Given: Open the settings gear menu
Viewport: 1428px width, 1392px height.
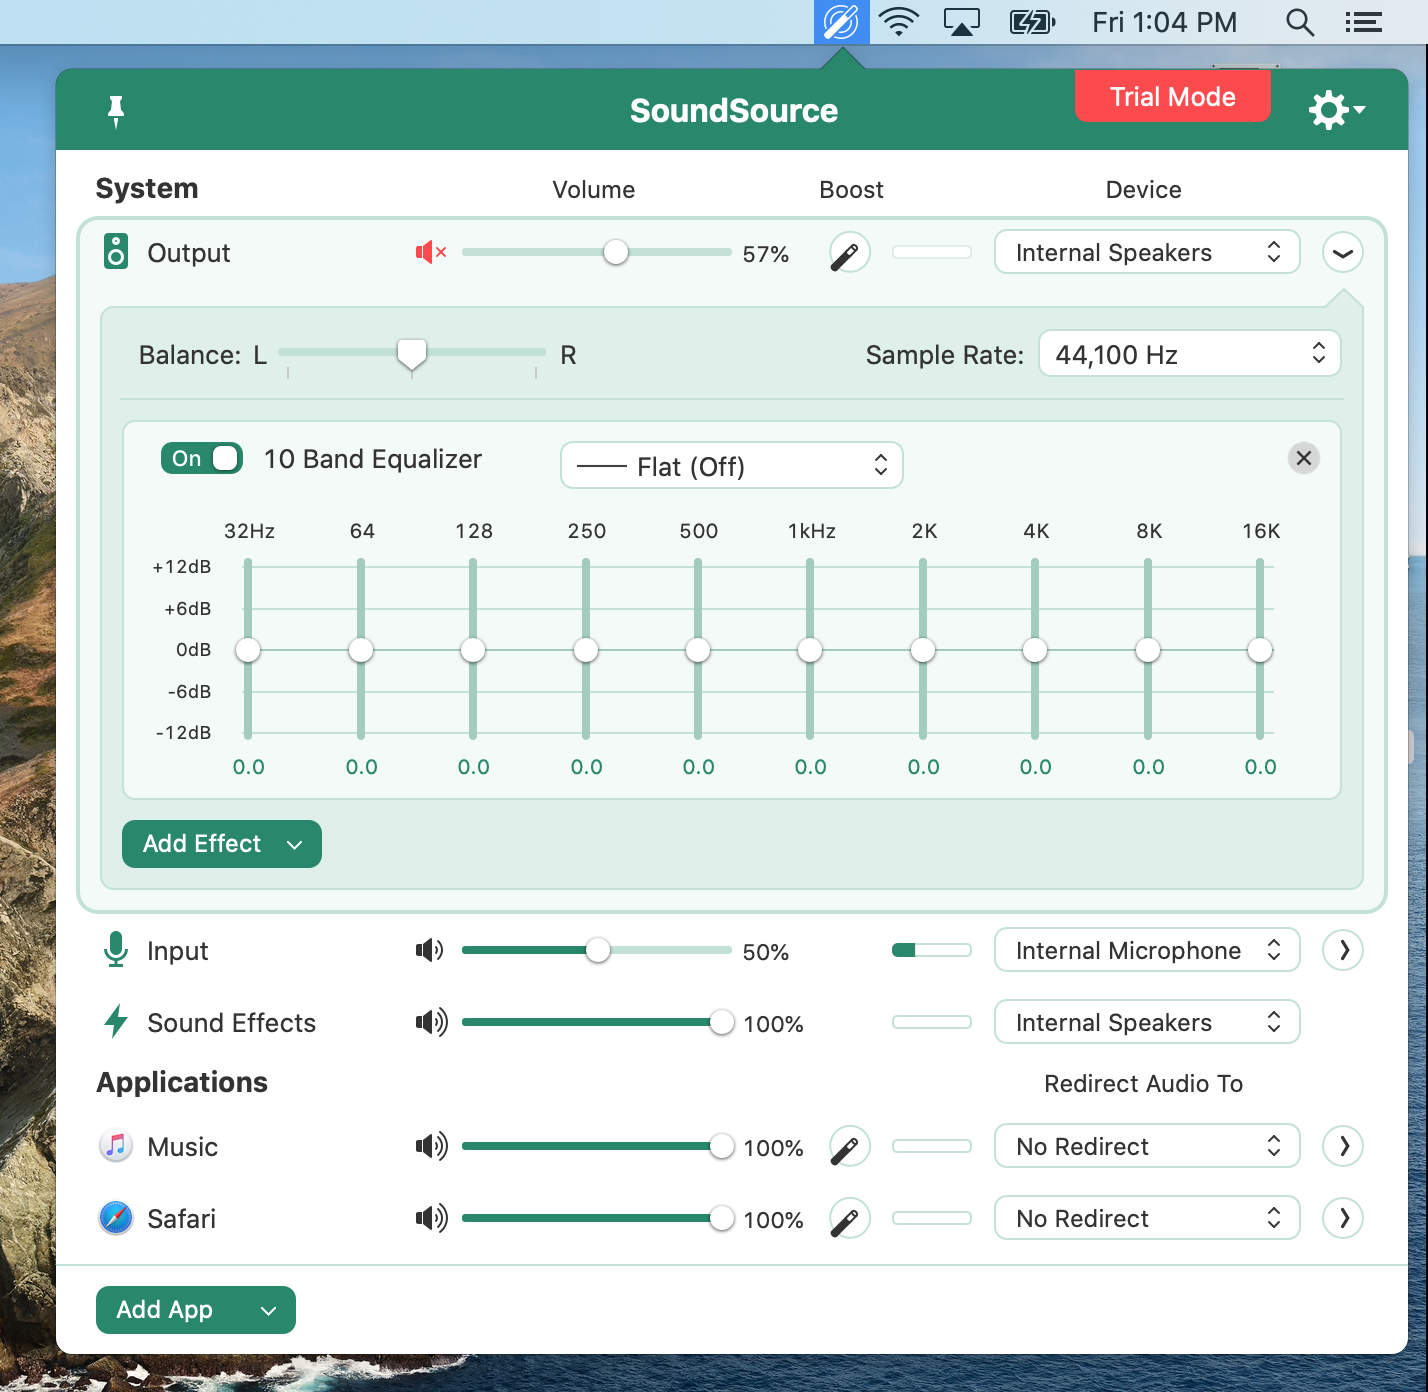Looking at the screenshot, I should pos(1337,110).
